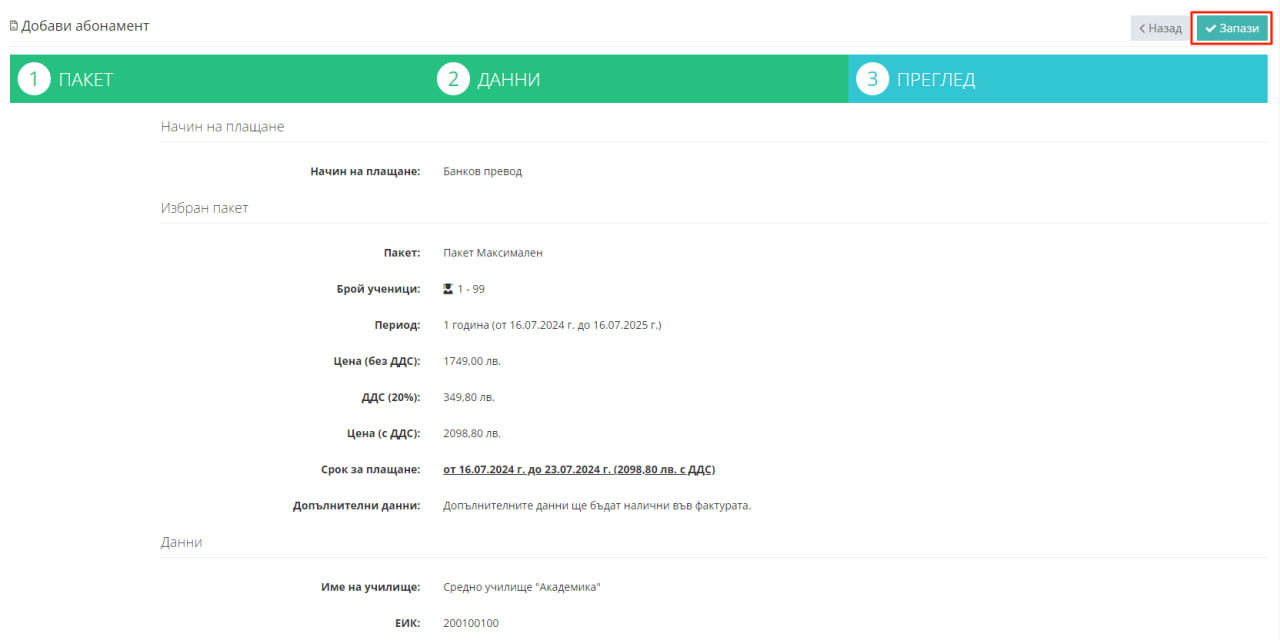Open the ПРЕГЛЕД step tab

click(x=935, y=80)
